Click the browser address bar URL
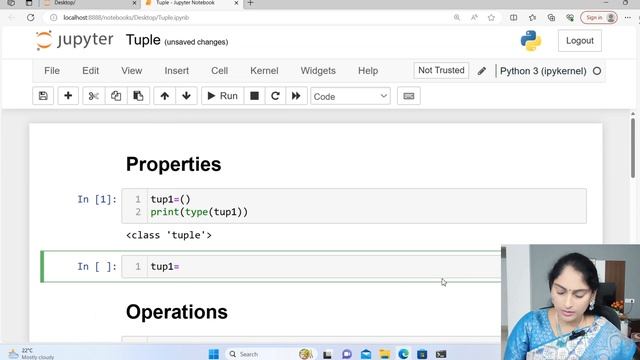Viewport: 640px width, 360px height. (x=126, y=18)
